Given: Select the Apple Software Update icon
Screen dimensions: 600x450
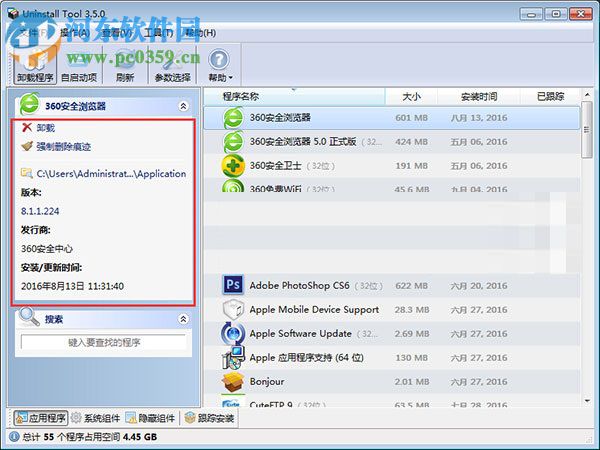Looking at the screenshot, I should coord(233,333).
